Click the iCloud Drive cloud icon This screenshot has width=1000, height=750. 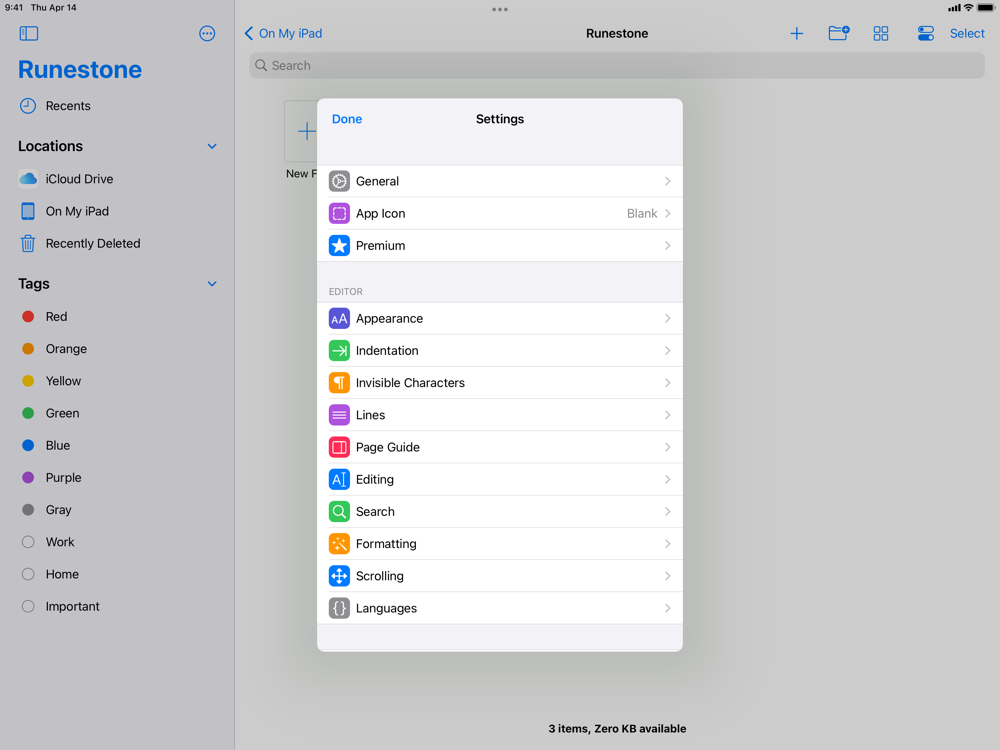tap(28, 179)
